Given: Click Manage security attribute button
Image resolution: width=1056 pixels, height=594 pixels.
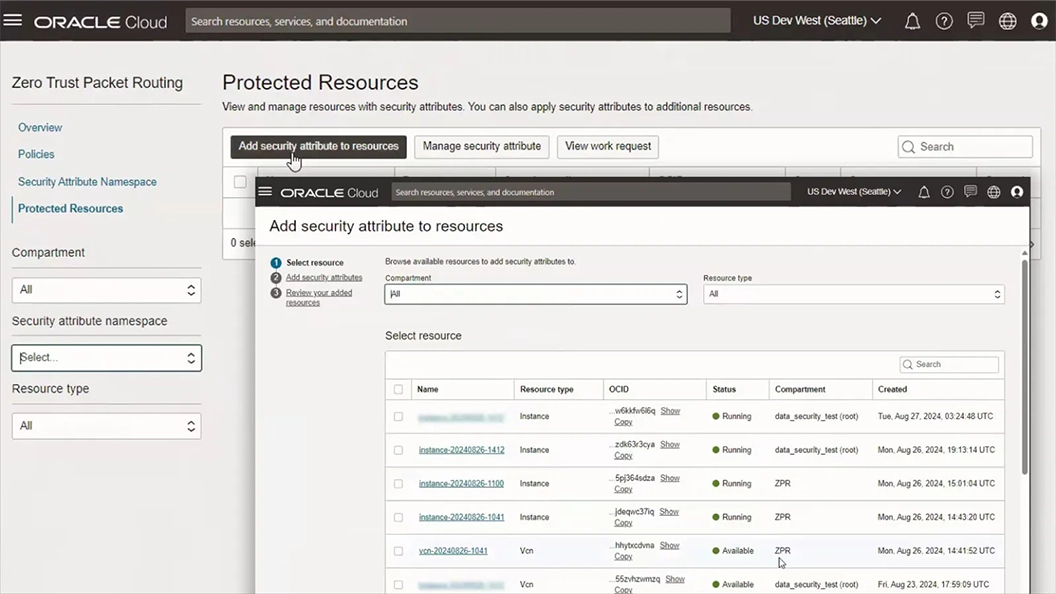Looking at the screenshot, I should [x=482, y=147].
